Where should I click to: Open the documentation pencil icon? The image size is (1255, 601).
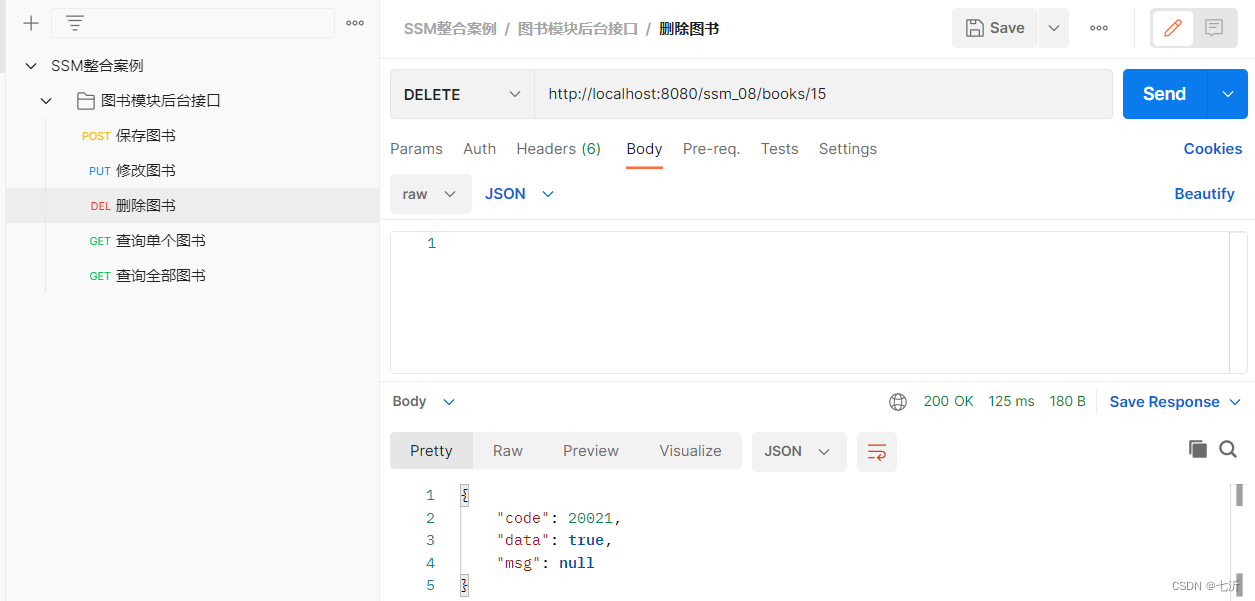point(1171,27)
